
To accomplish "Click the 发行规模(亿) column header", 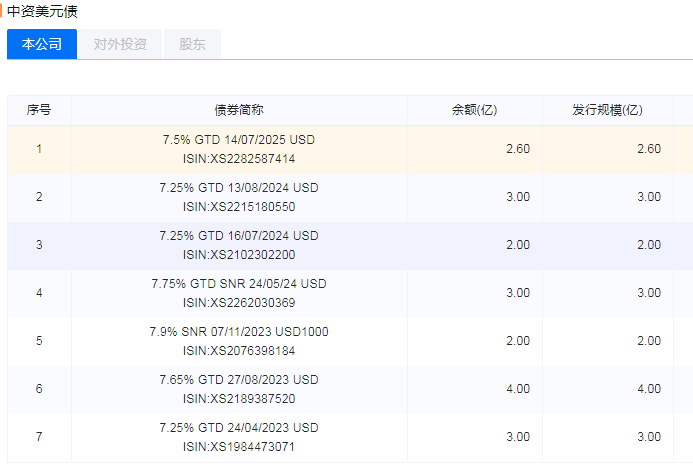I will pyautogui.click(x=608, y=110).
